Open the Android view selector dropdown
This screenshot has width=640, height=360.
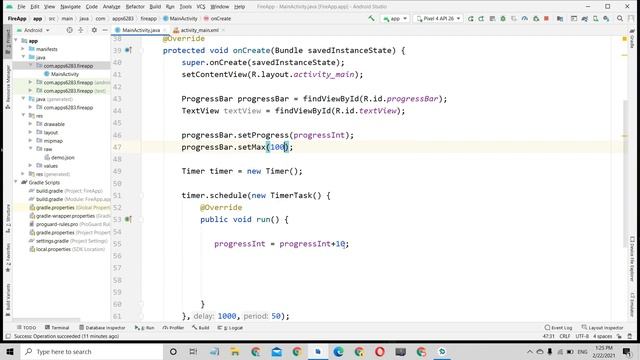[33, 30]
